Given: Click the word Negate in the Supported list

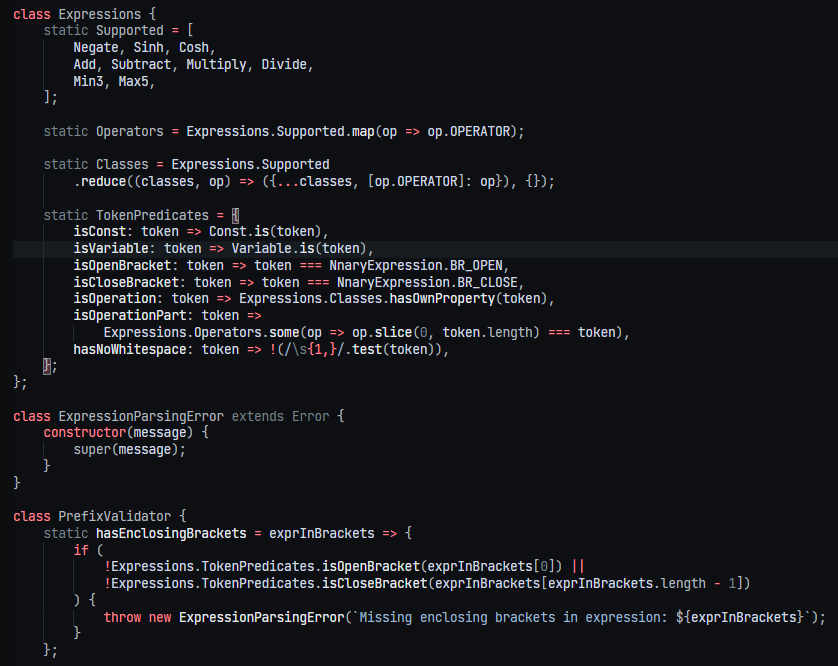Looking at the screenshot, I should coord(96,48).
